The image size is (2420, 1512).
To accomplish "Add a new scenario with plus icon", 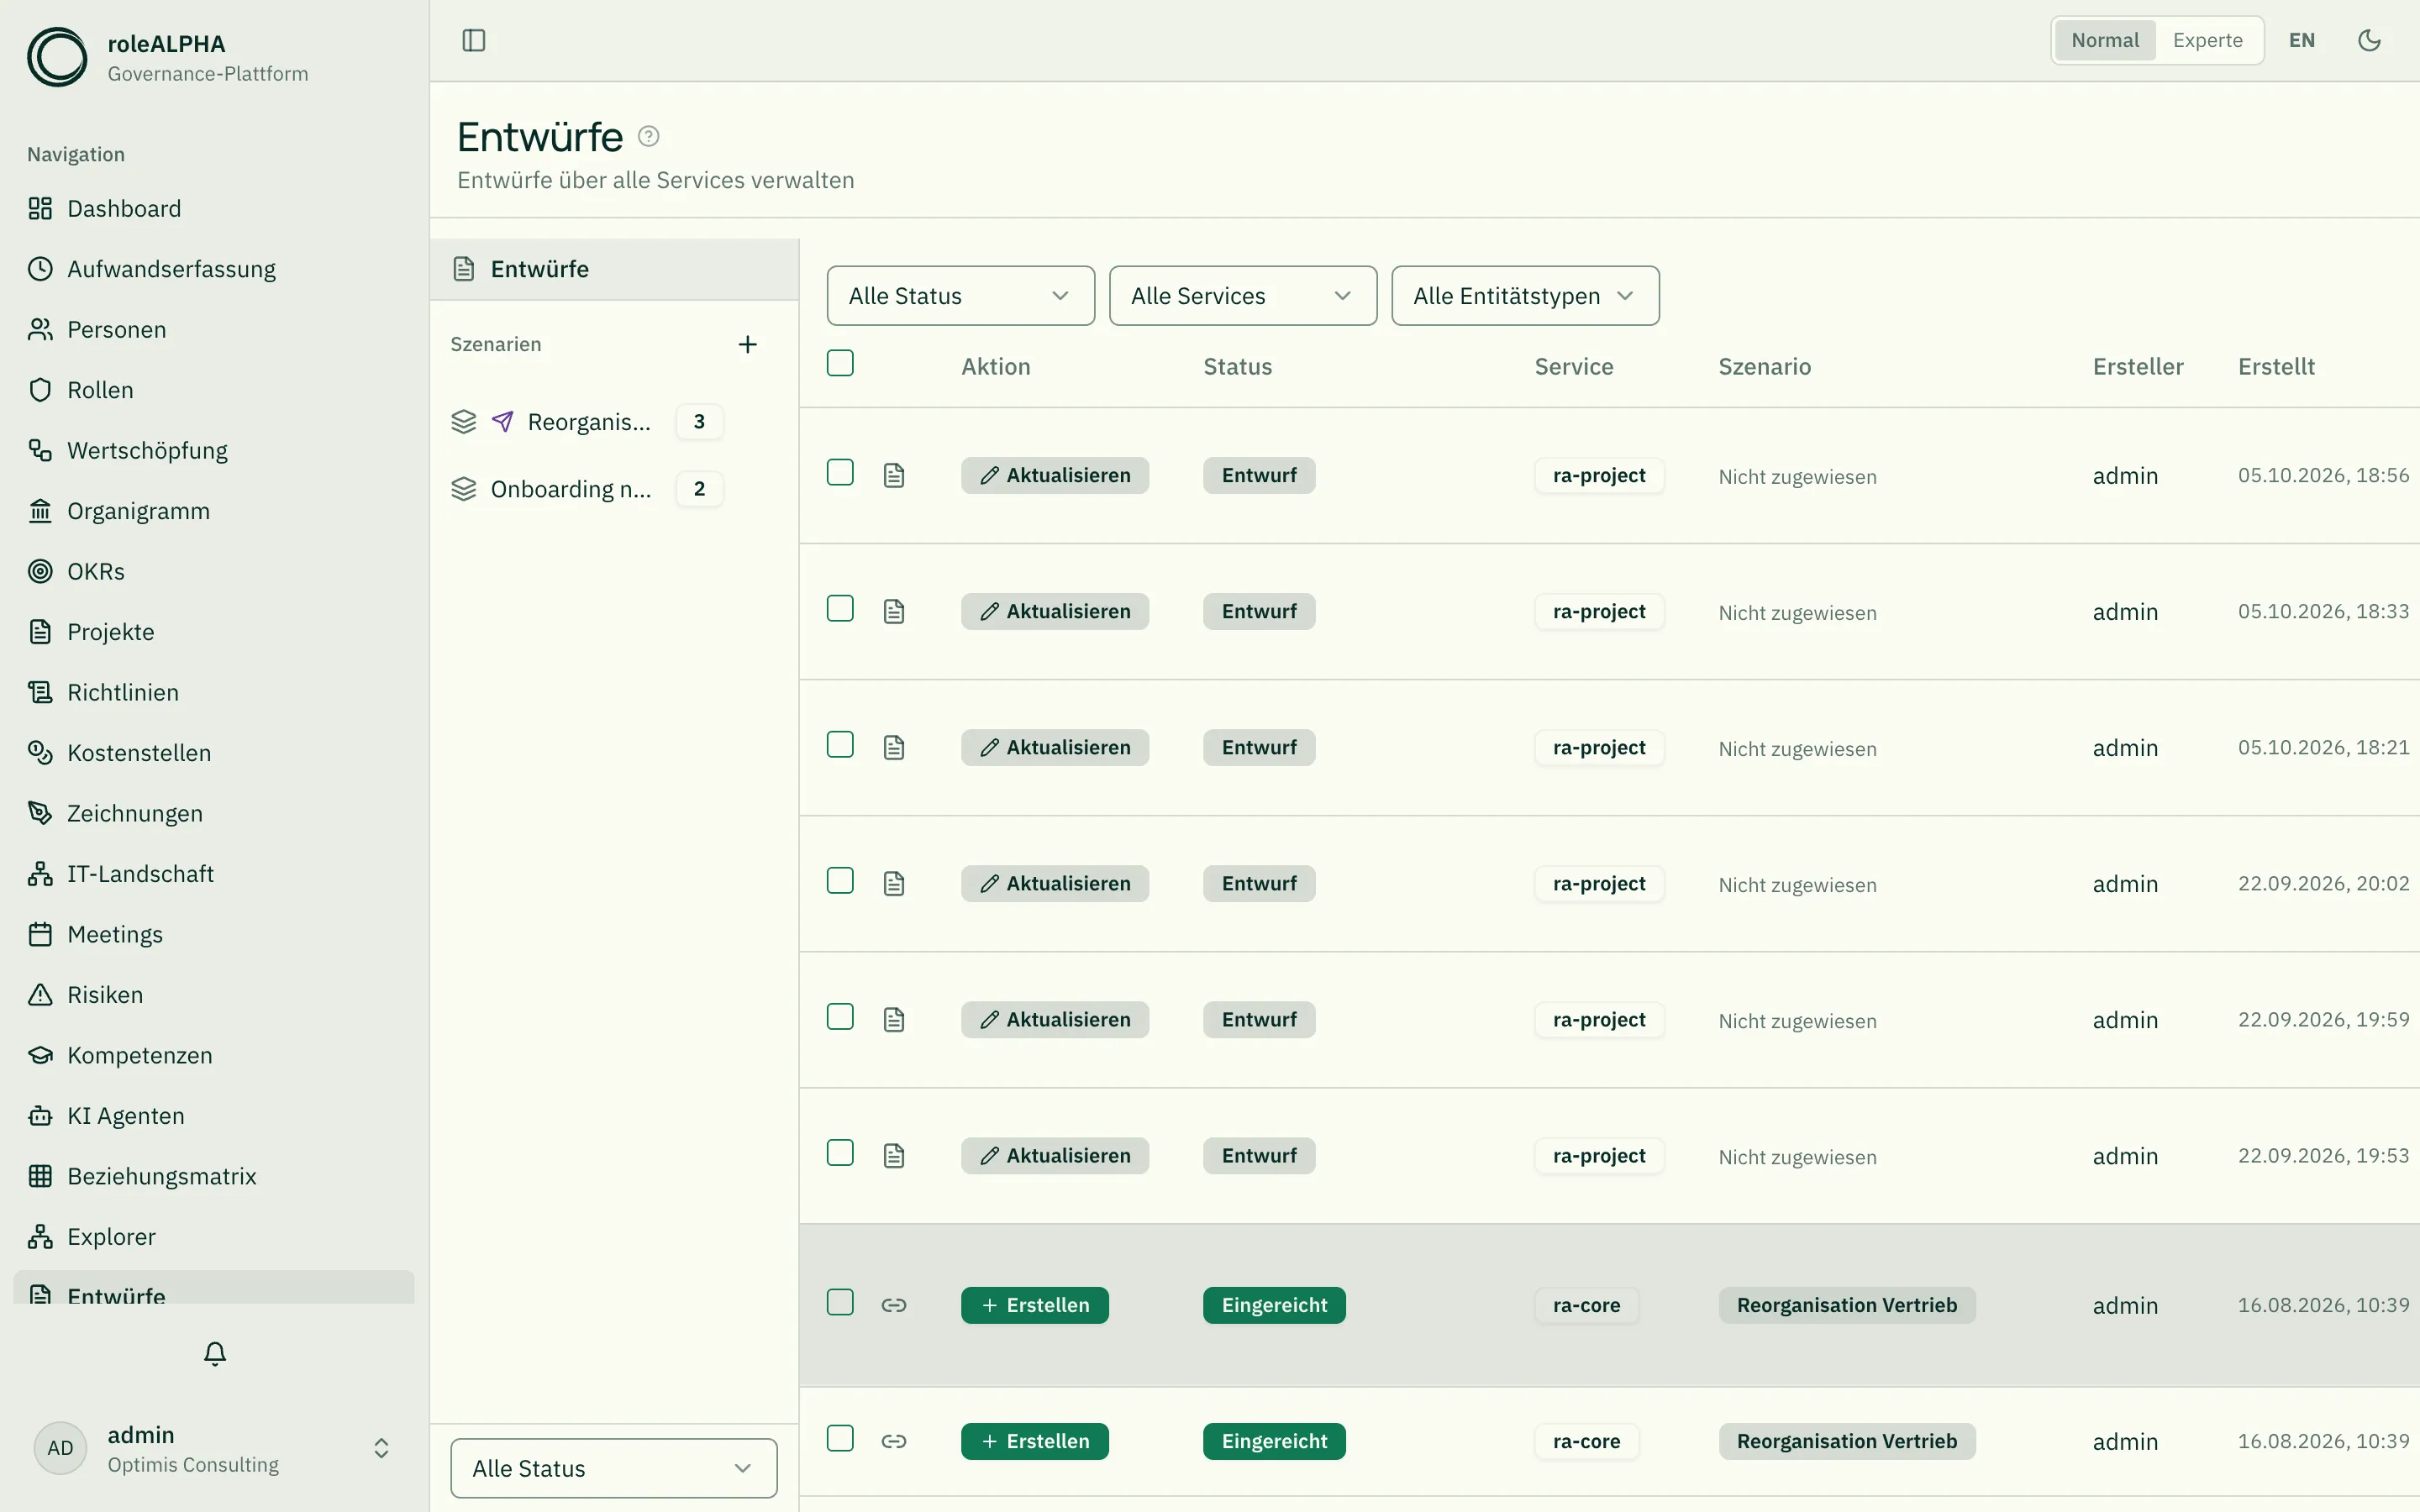I will [x=747, y=344].
